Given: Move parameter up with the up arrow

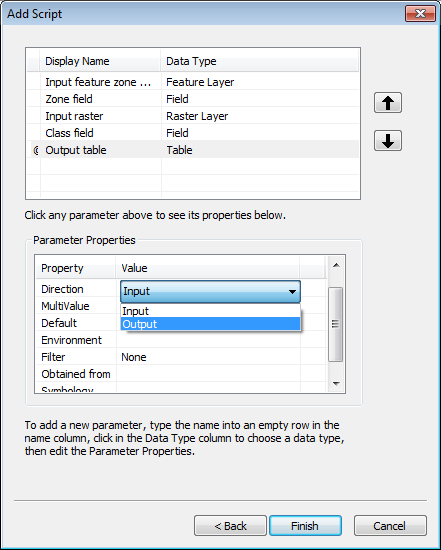Looking at the screenshot, I should click(388, 103).
